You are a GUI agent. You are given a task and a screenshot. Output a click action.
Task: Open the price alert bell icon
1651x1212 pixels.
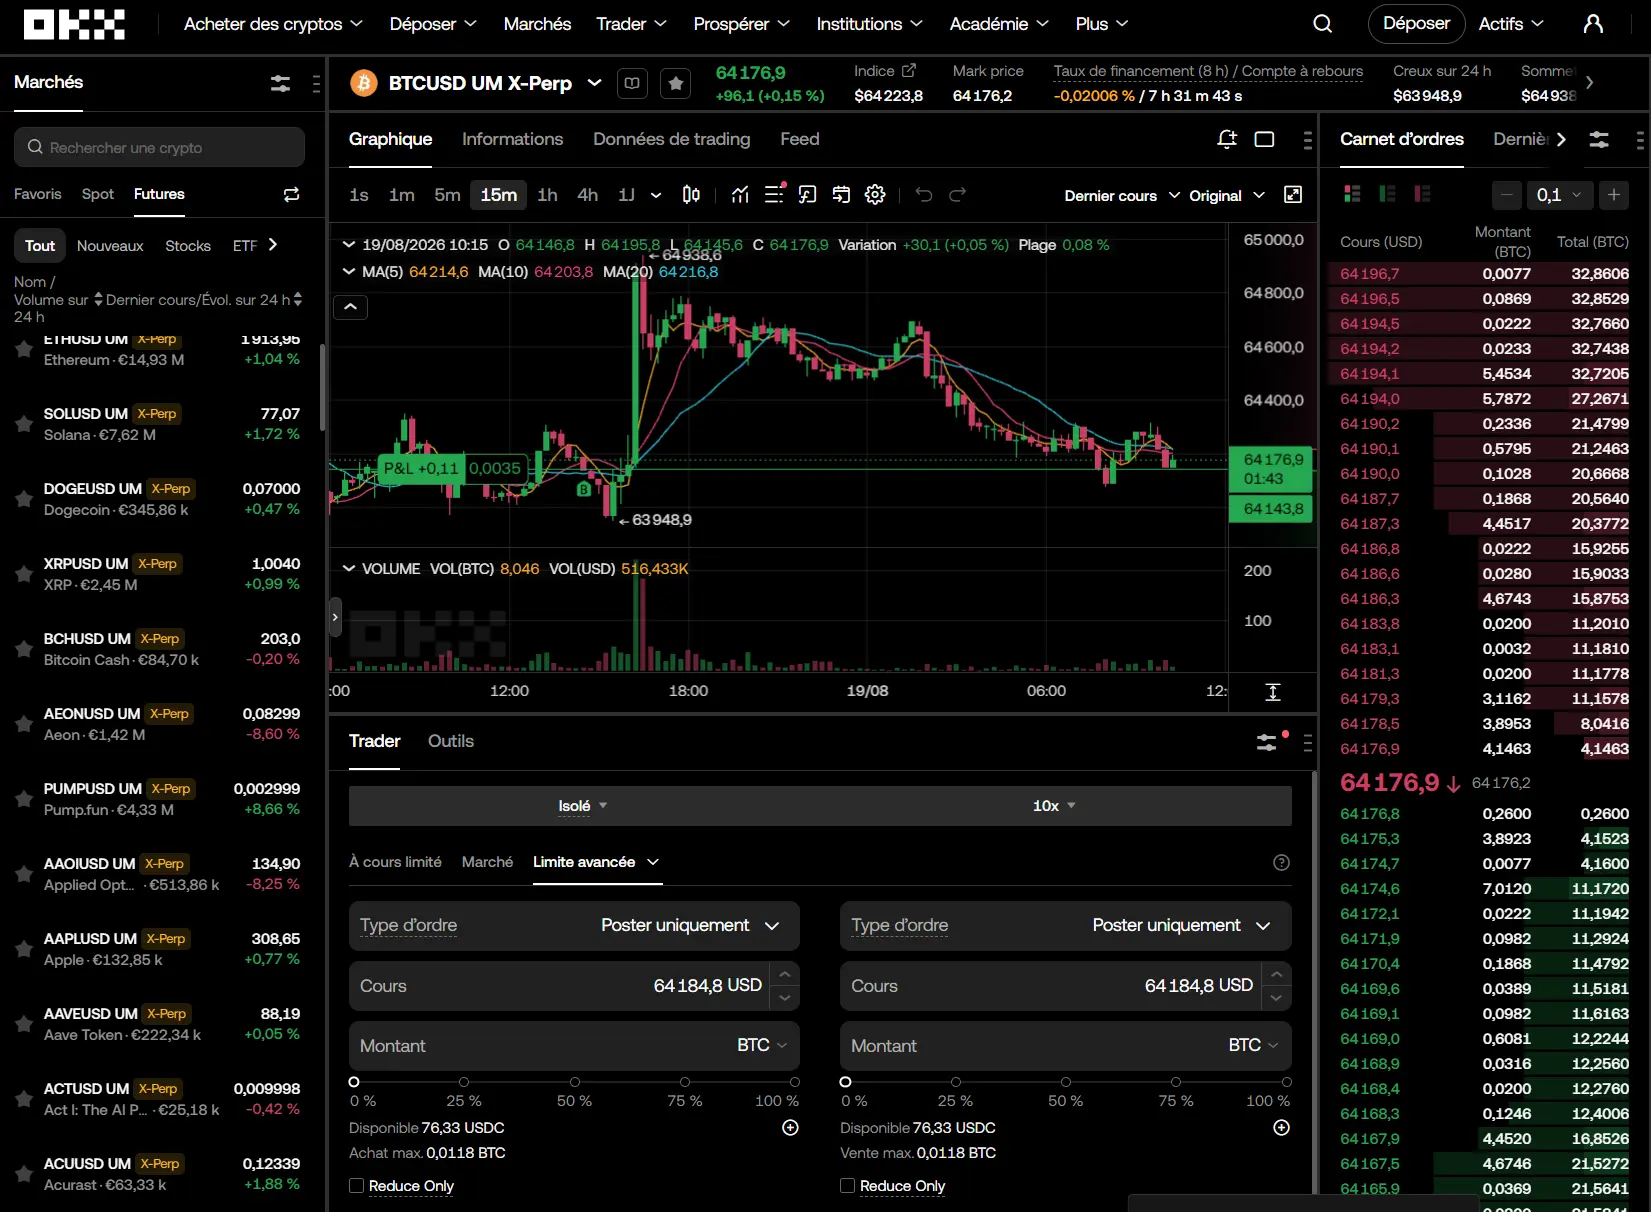pos(1227,139)
